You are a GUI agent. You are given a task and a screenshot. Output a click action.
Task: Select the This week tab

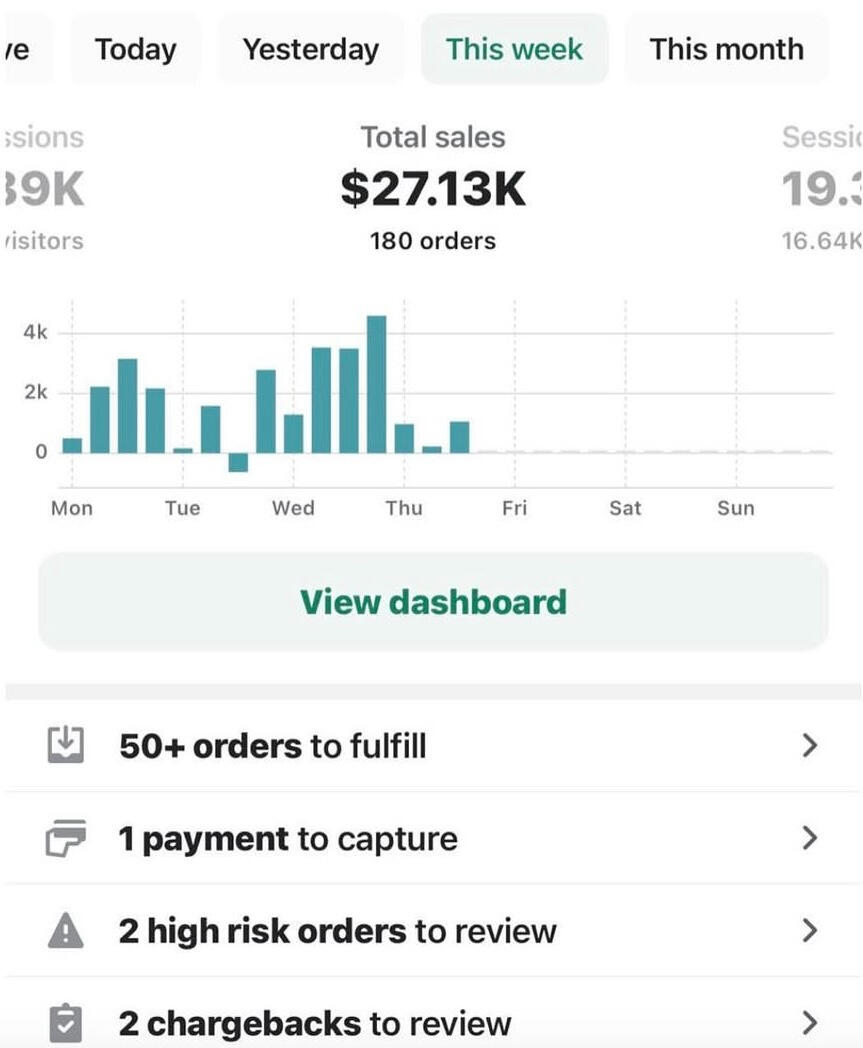(514, 49)
